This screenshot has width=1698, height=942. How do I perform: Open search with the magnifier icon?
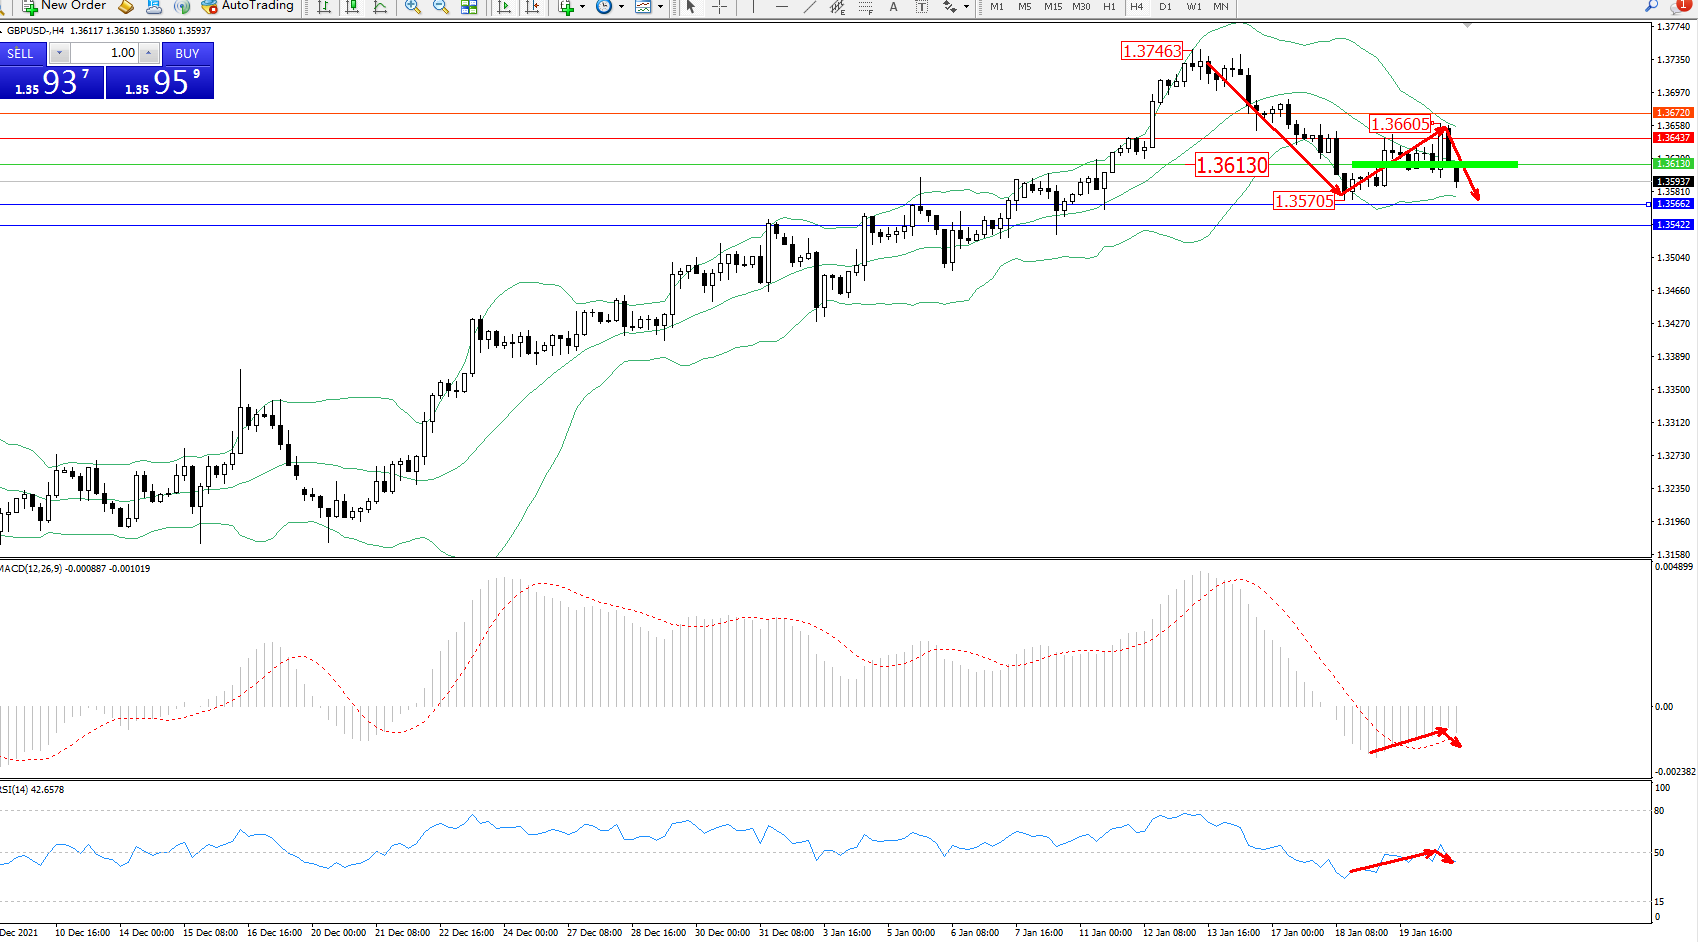pyautogui.click(x=1651, y=6)
